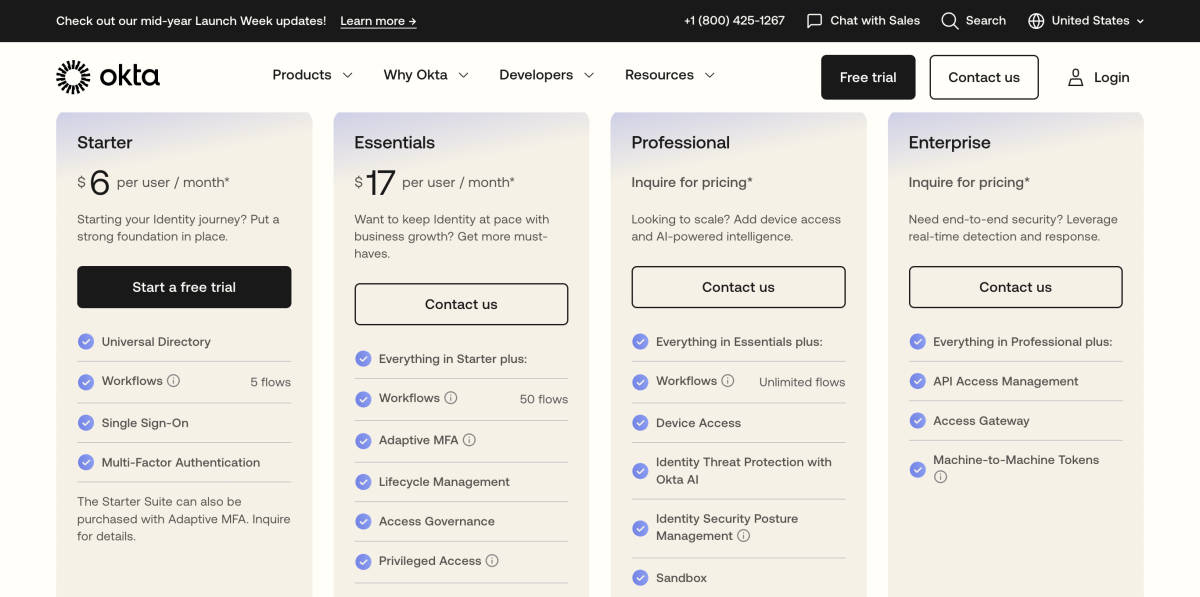Click the Free trial button

[x=868, y=77]
